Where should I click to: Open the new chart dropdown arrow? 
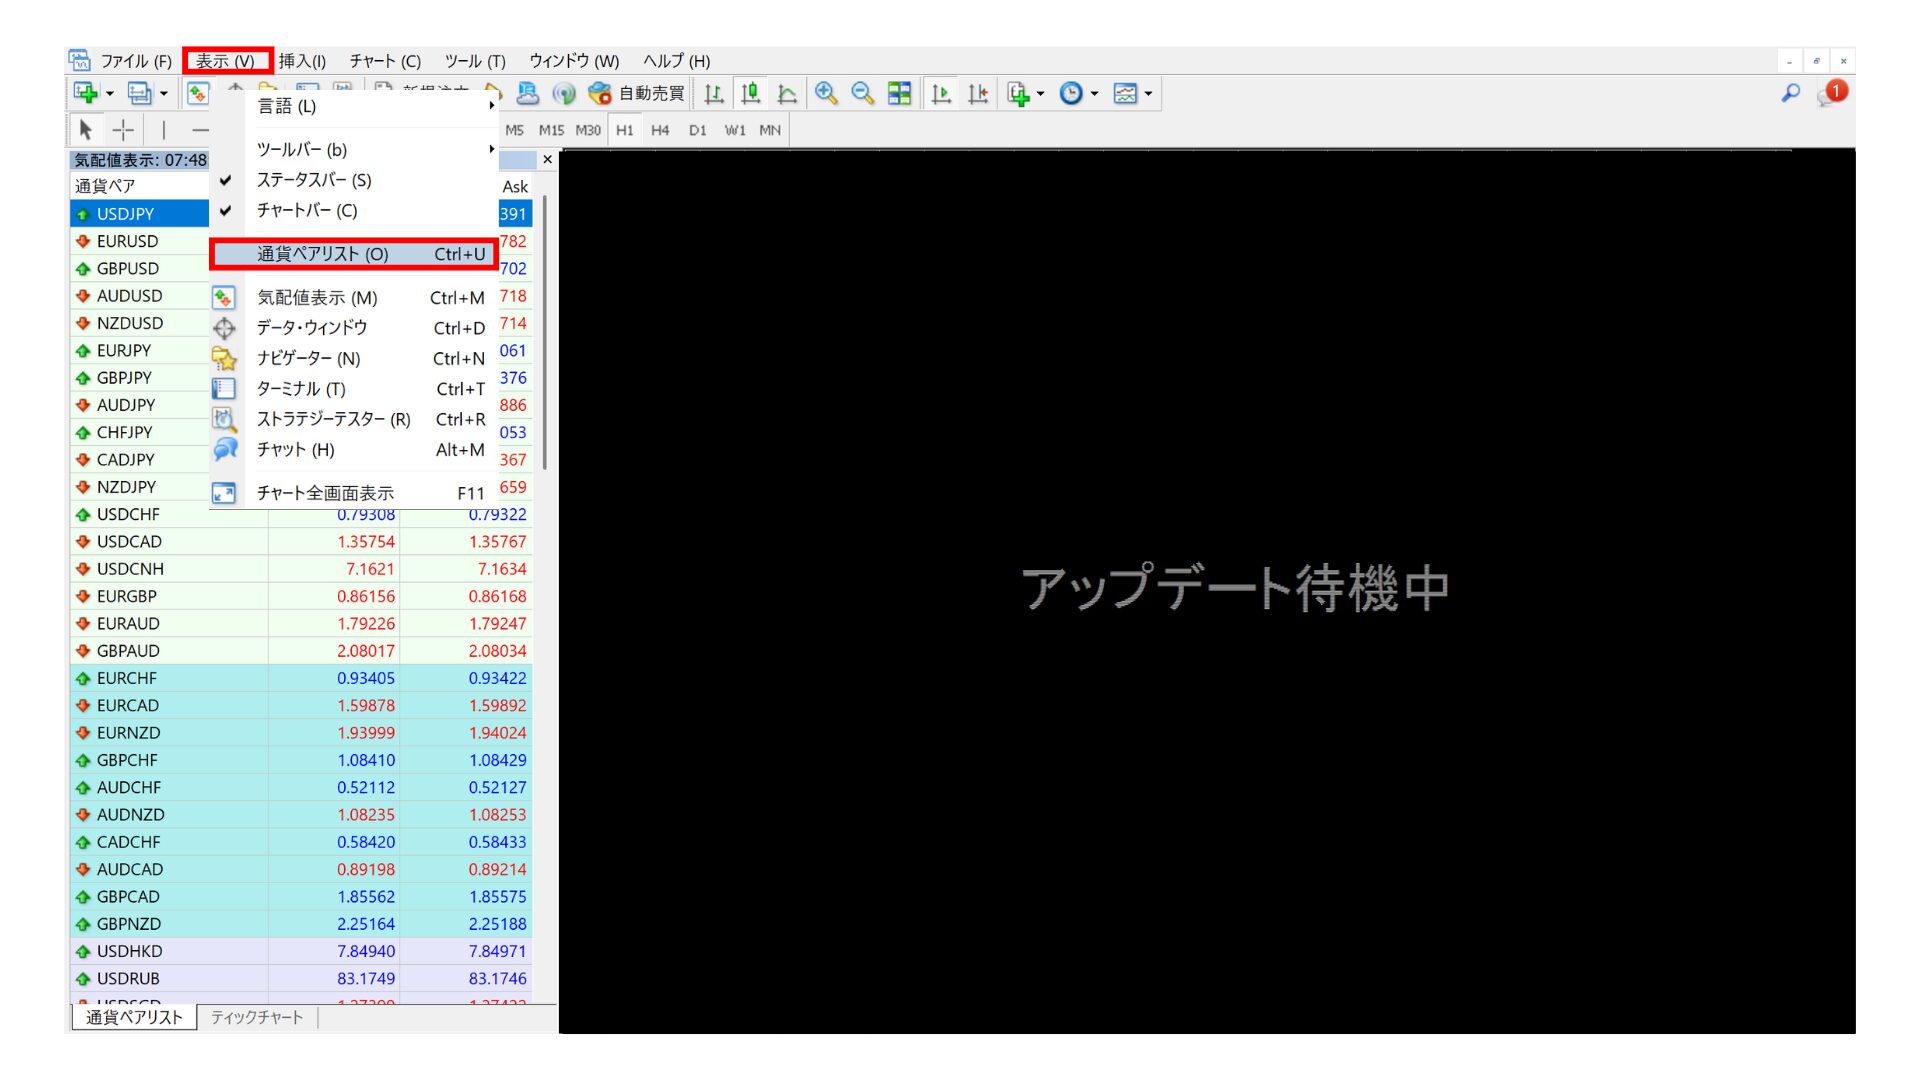pos(108,93)
